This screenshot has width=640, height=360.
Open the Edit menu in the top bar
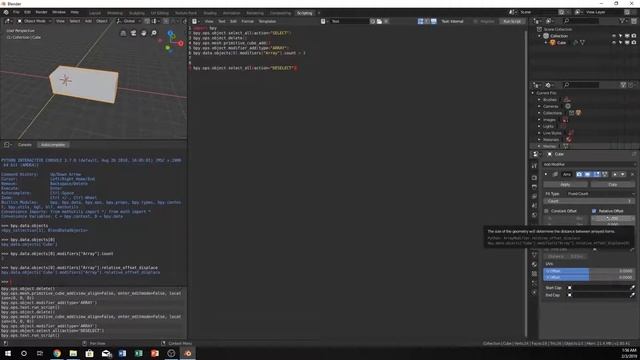point(27,12)
